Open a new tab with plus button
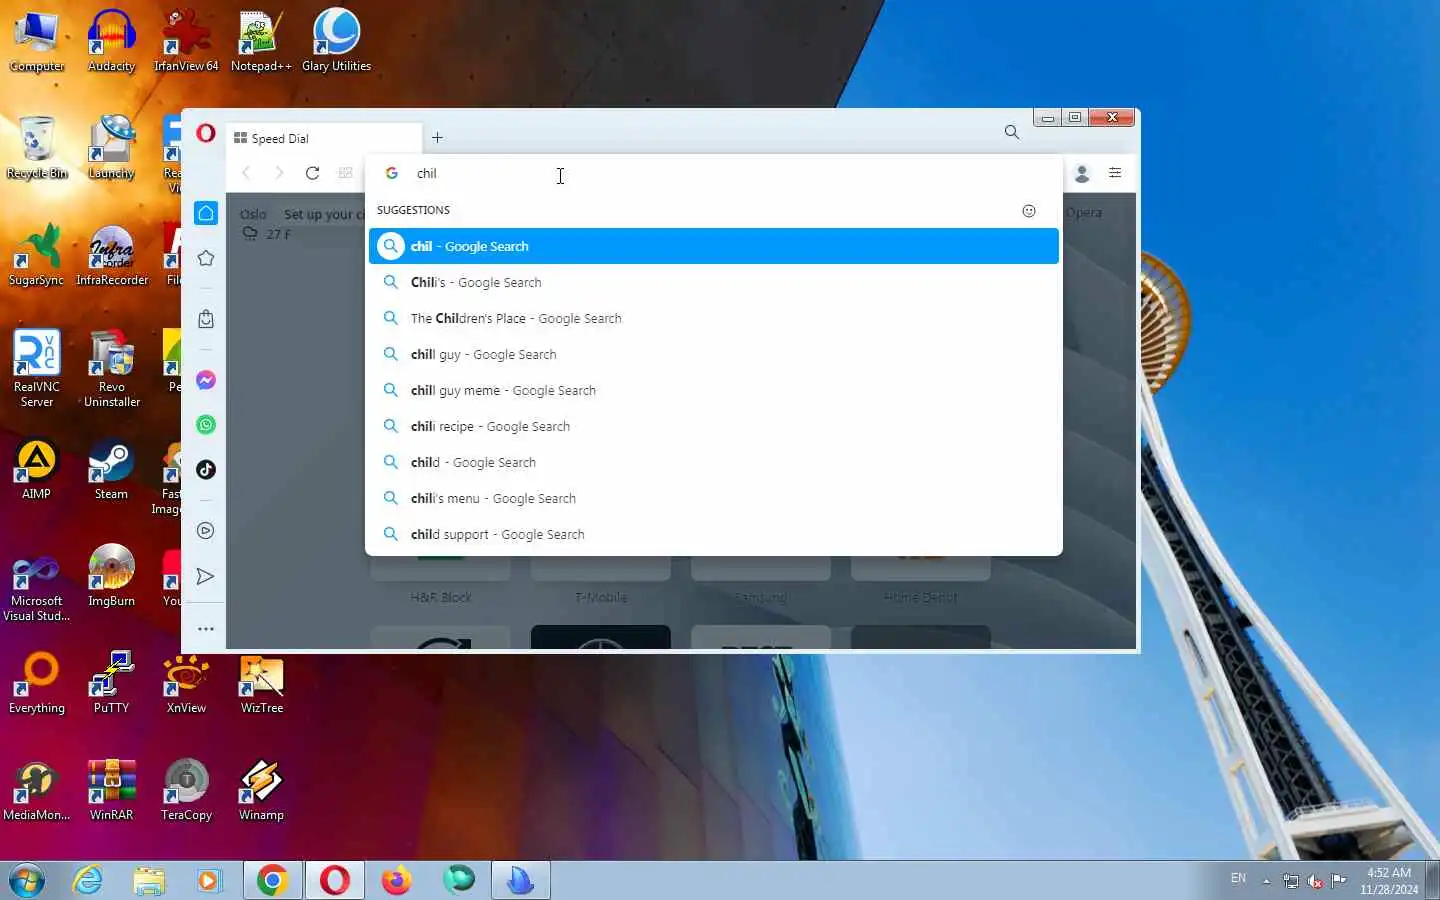This screenshot has width=1440, height=900. pyautogui.click(x=437, y=138)
